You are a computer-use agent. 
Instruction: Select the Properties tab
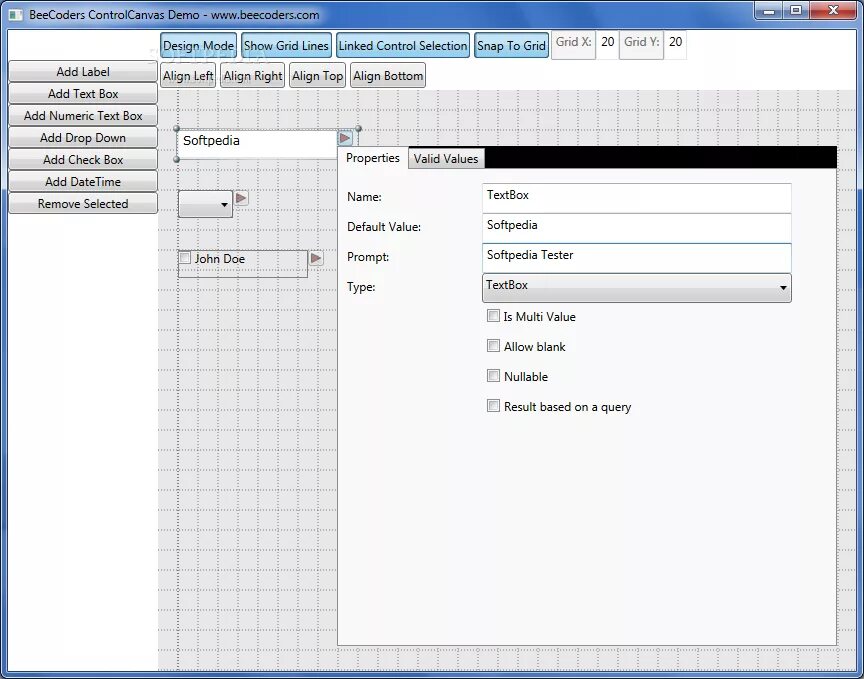pos(373,158)
